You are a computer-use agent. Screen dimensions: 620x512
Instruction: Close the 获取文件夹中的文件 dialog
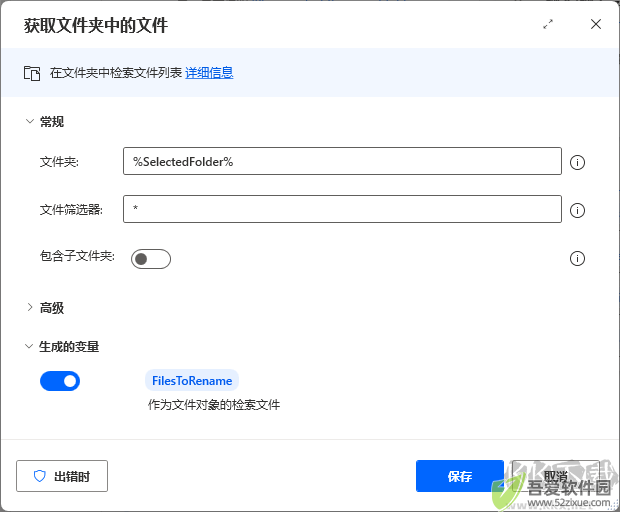pyautogui.click(x=595, y=25)
